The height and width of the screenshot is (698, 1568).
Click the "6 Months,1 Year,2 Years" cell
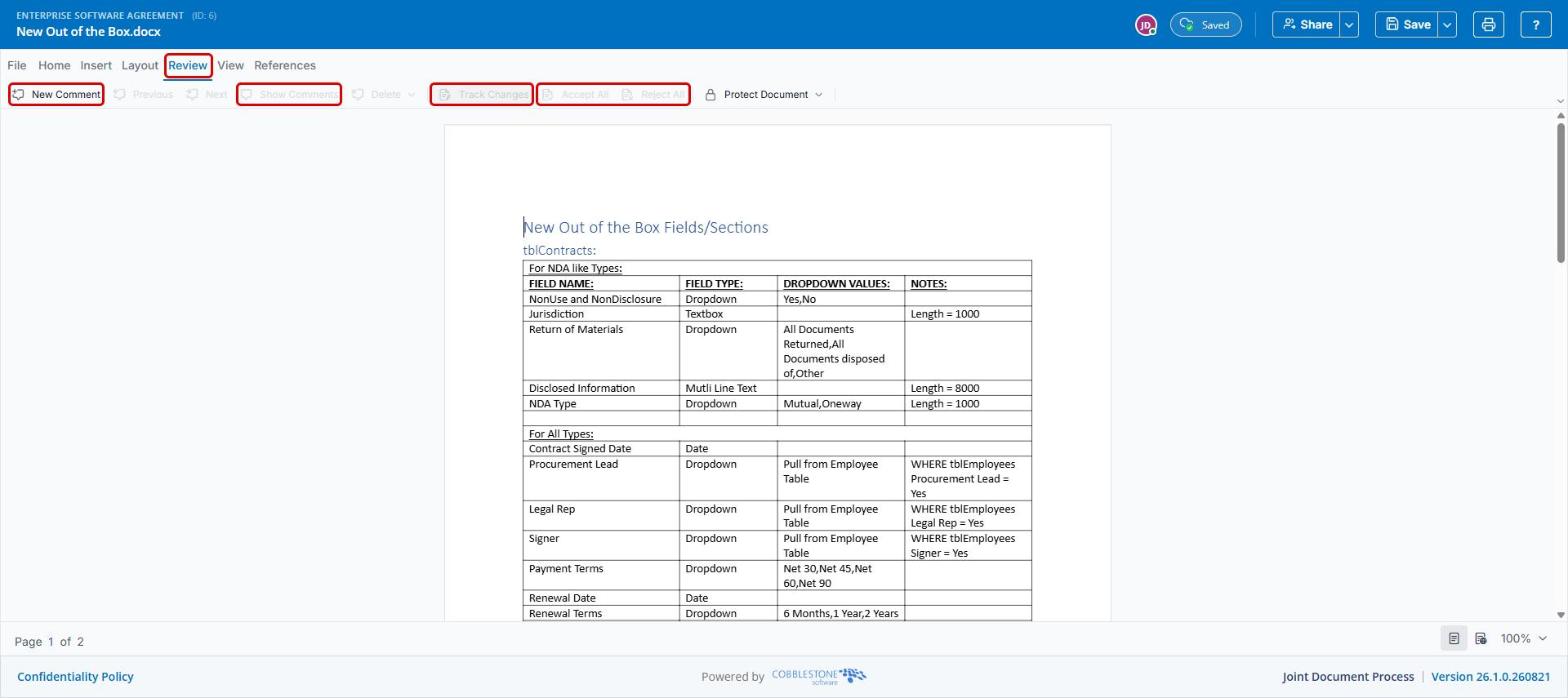(841, 613)
